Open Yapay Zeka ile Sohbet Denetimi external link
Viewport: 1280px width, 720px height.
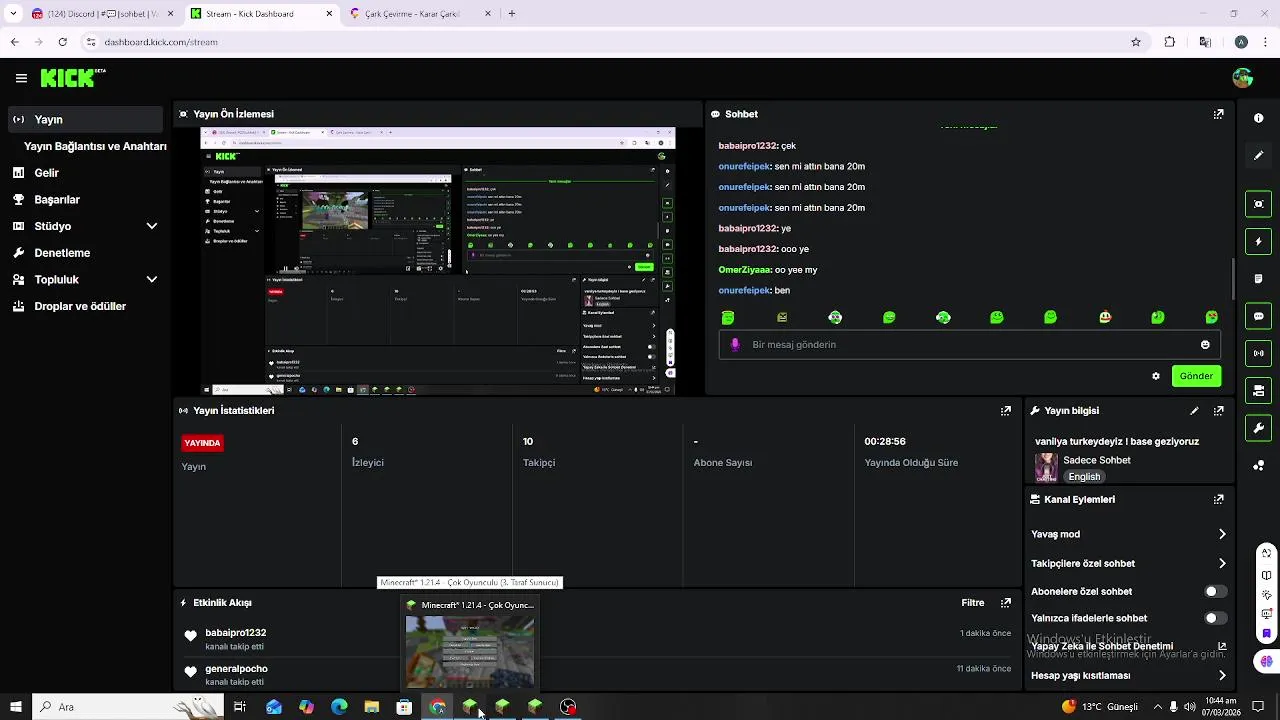coord(1221,646)
